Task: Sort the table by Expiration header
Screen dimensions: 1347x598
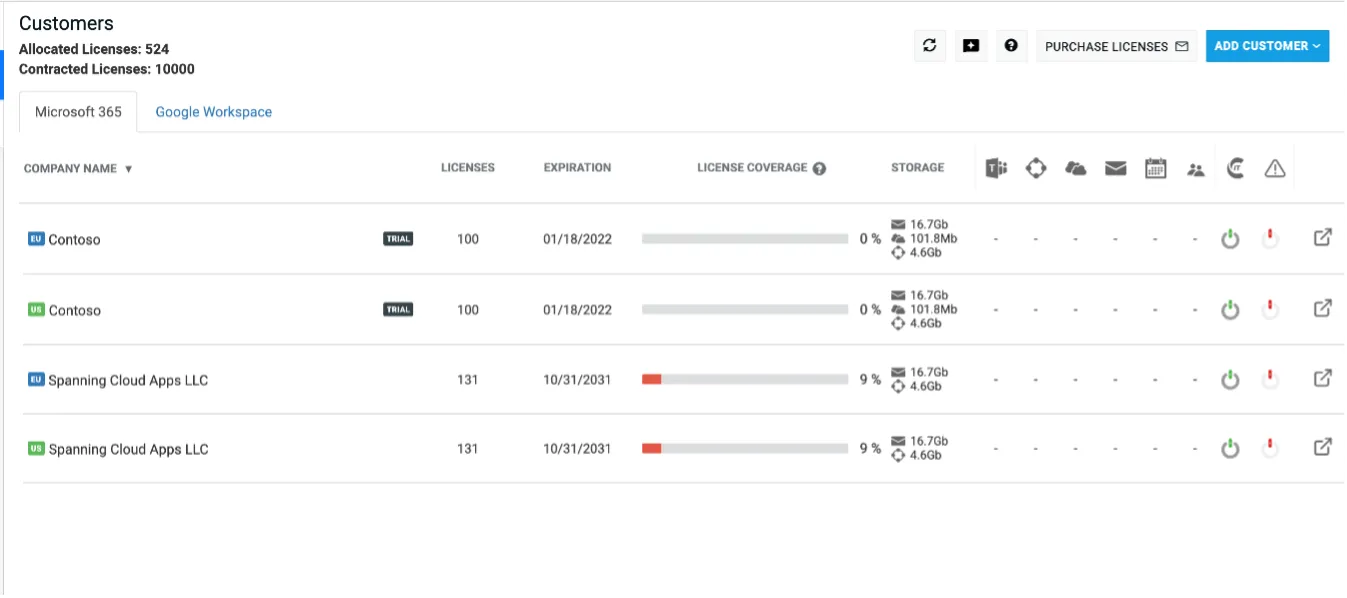Action: click(x=577, y=168)
